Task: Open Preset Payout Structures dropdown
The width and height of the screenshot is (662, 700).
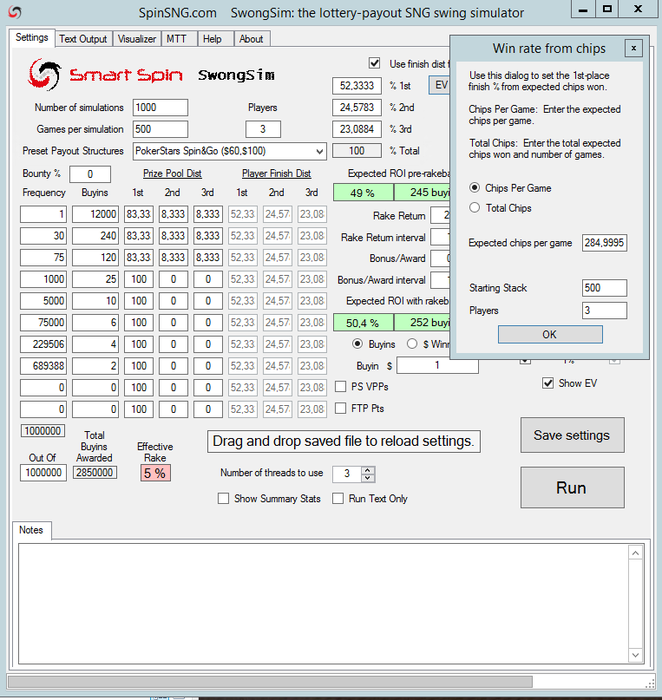Action: [x=320, y=151]
